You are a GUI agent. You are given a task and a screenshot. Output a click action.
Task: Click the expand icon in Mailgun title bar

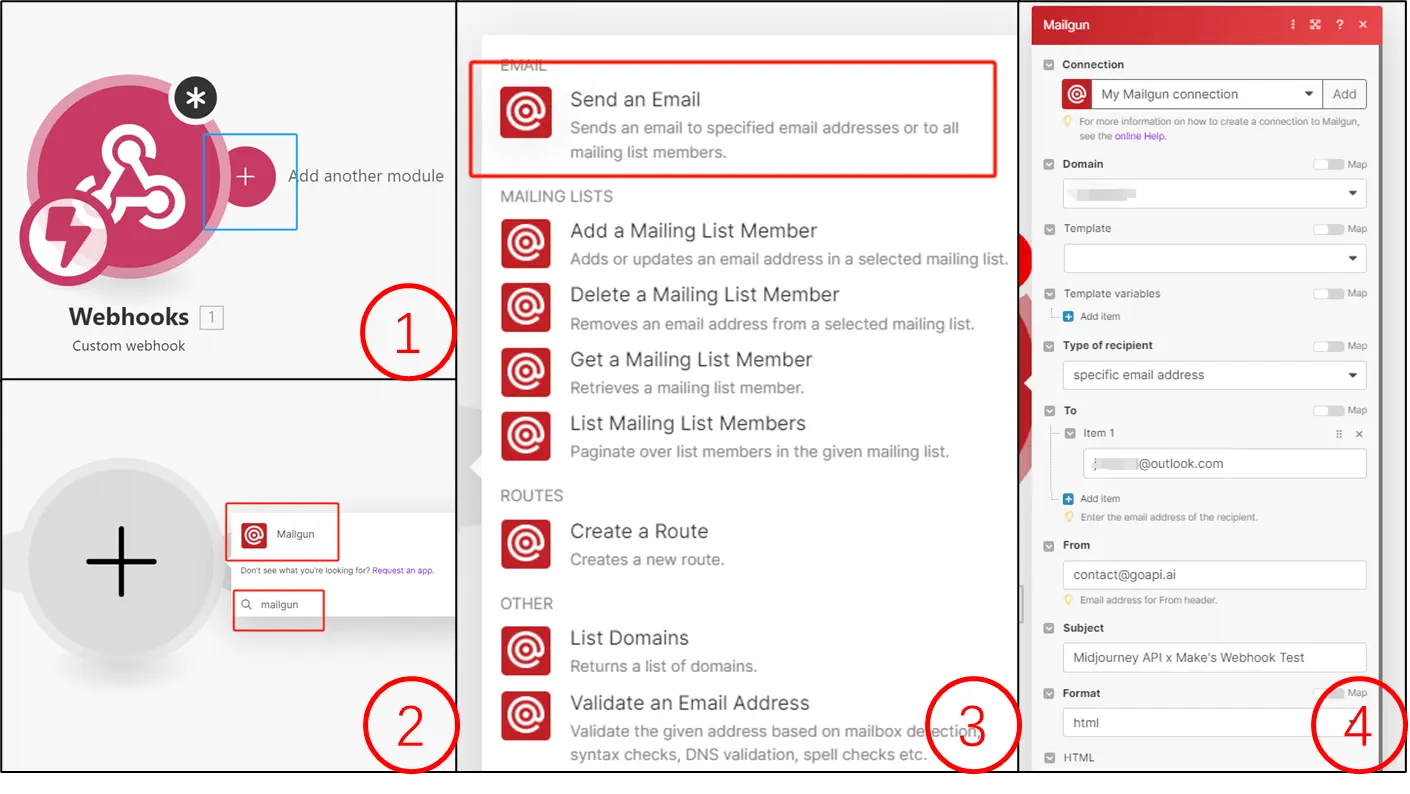pos(1316,24)
